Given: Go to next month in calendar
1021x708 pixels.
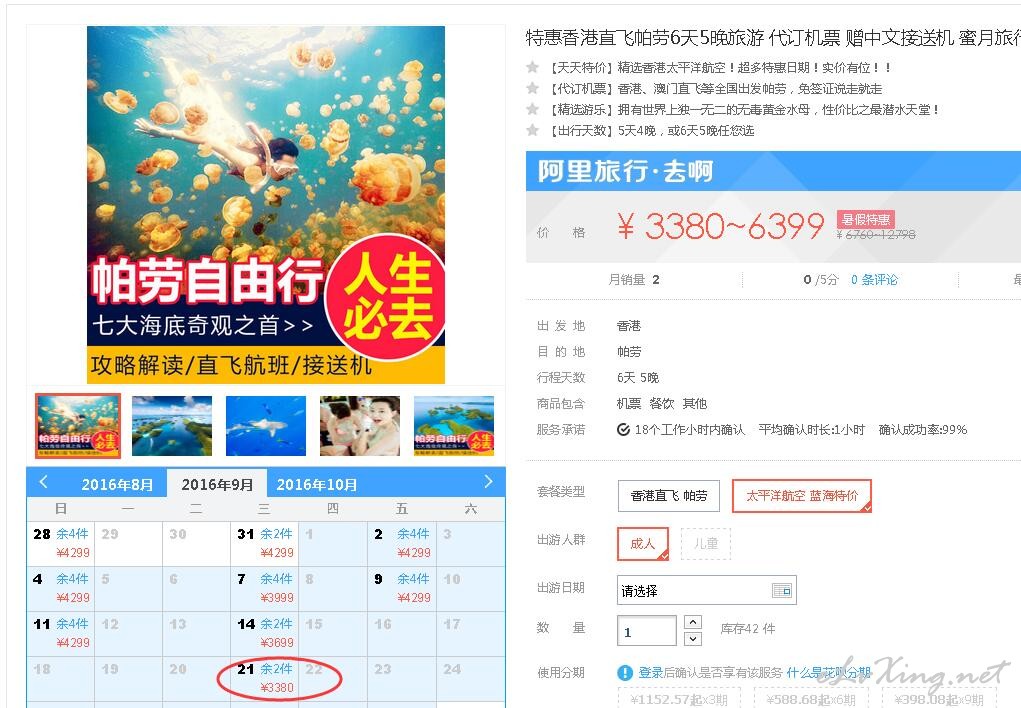Looking at the screenshot, I should pos(488,482).
